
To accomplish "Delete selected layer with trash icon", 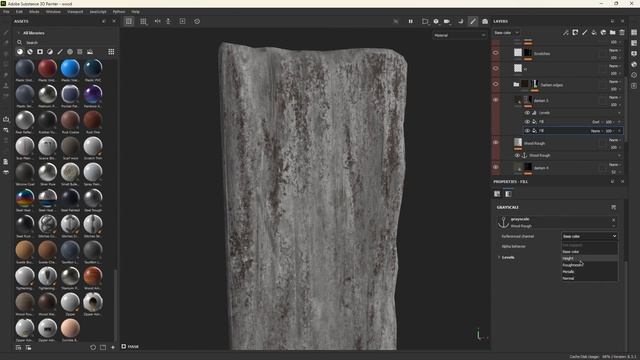I will [622, 33].
